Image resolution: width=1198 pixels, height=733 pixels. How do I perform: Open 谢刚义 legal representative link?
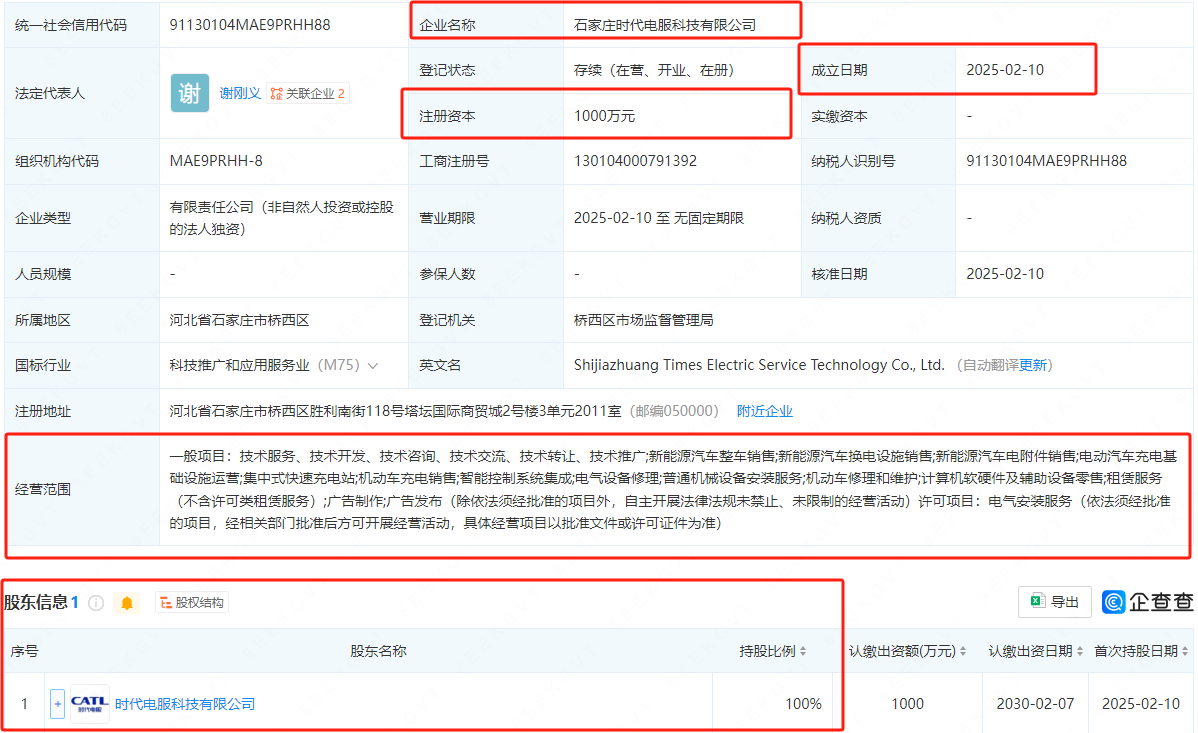(x=240, y=93)
